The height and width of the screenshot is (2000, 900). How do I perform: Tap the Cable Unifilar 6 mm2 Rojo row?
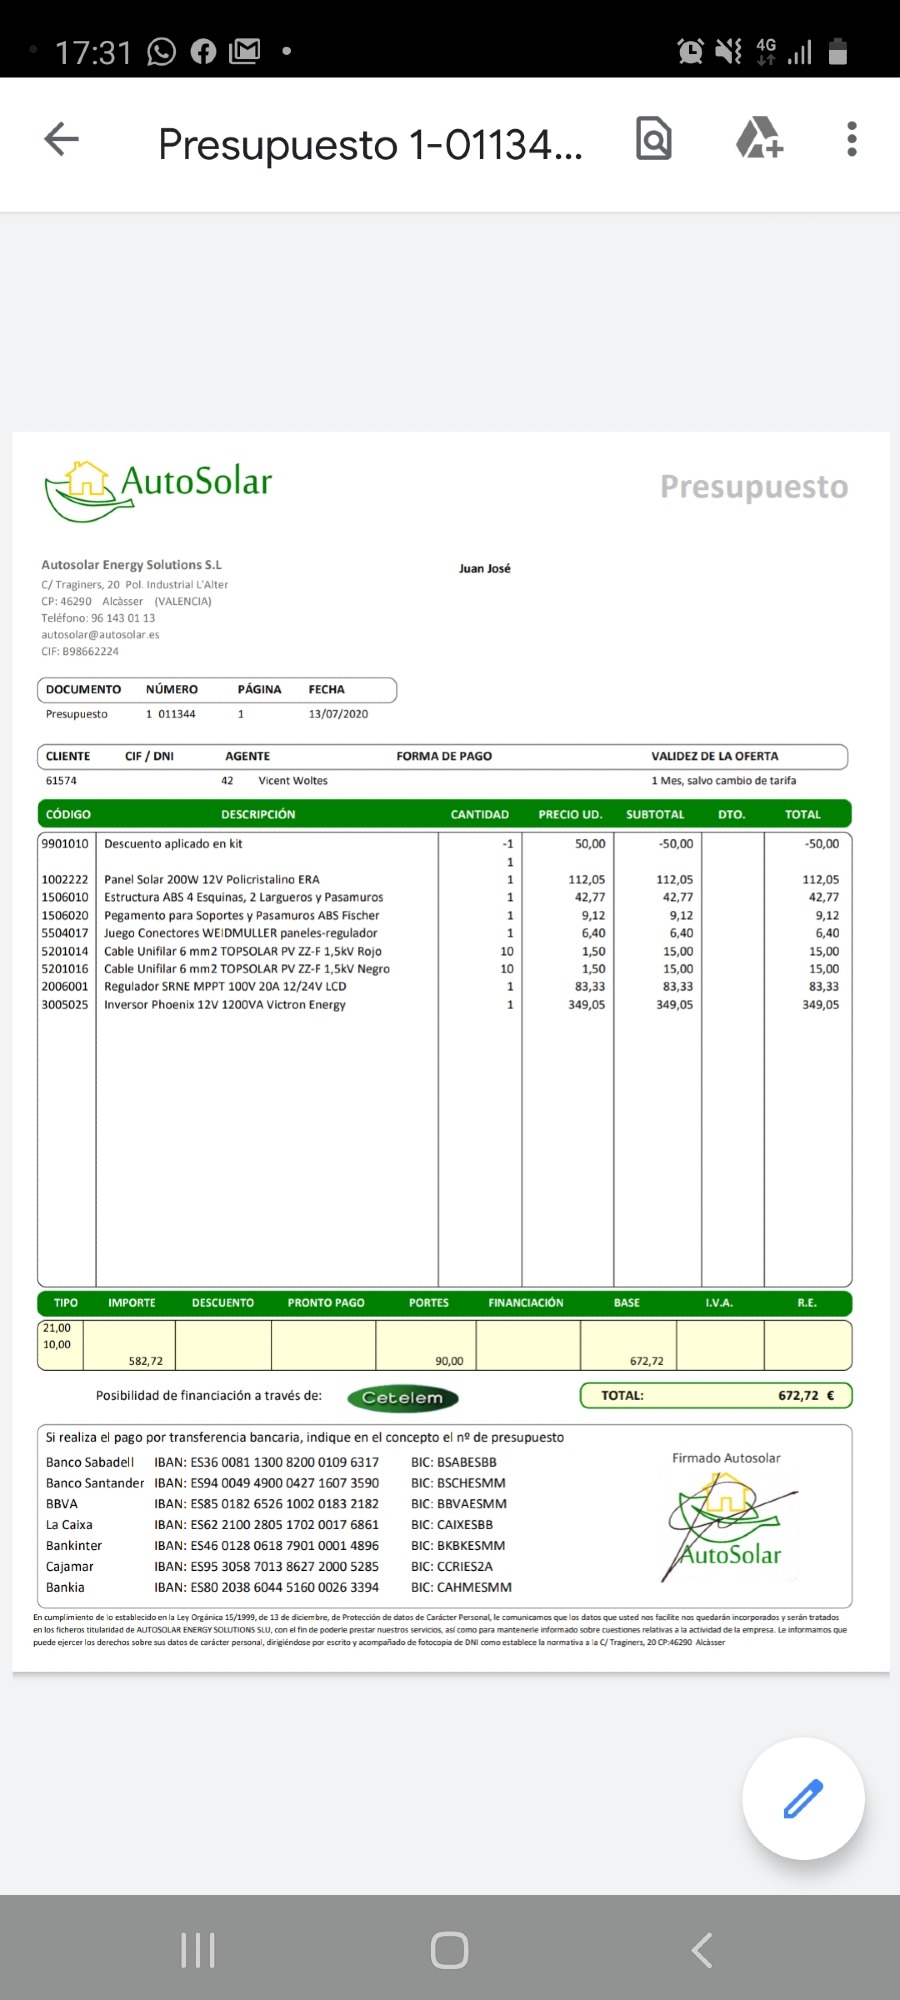coord(444,952)
